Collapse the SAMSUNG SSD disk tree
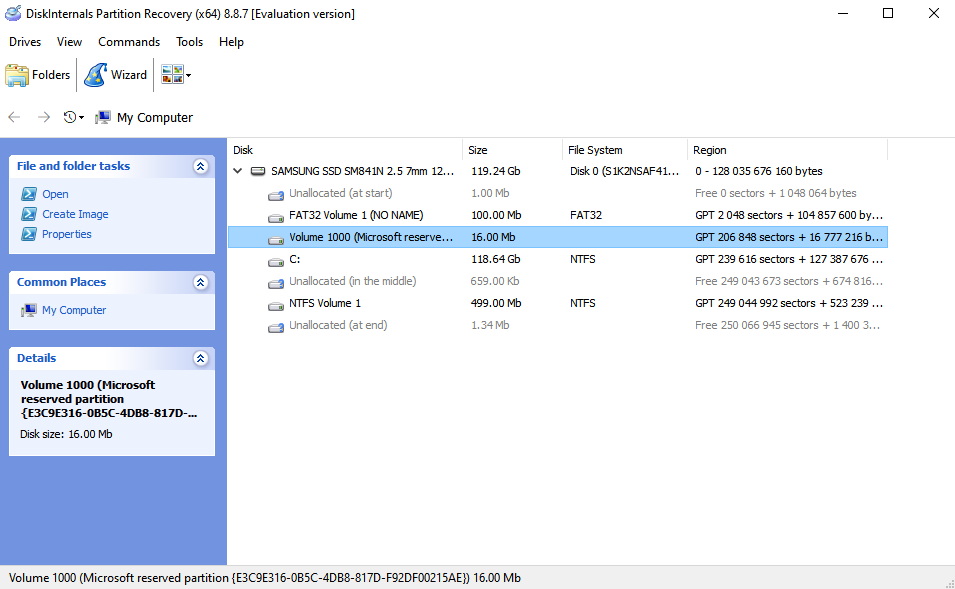Image resolution: width=955 pixels, height=589 pixels. click(238, 172)
